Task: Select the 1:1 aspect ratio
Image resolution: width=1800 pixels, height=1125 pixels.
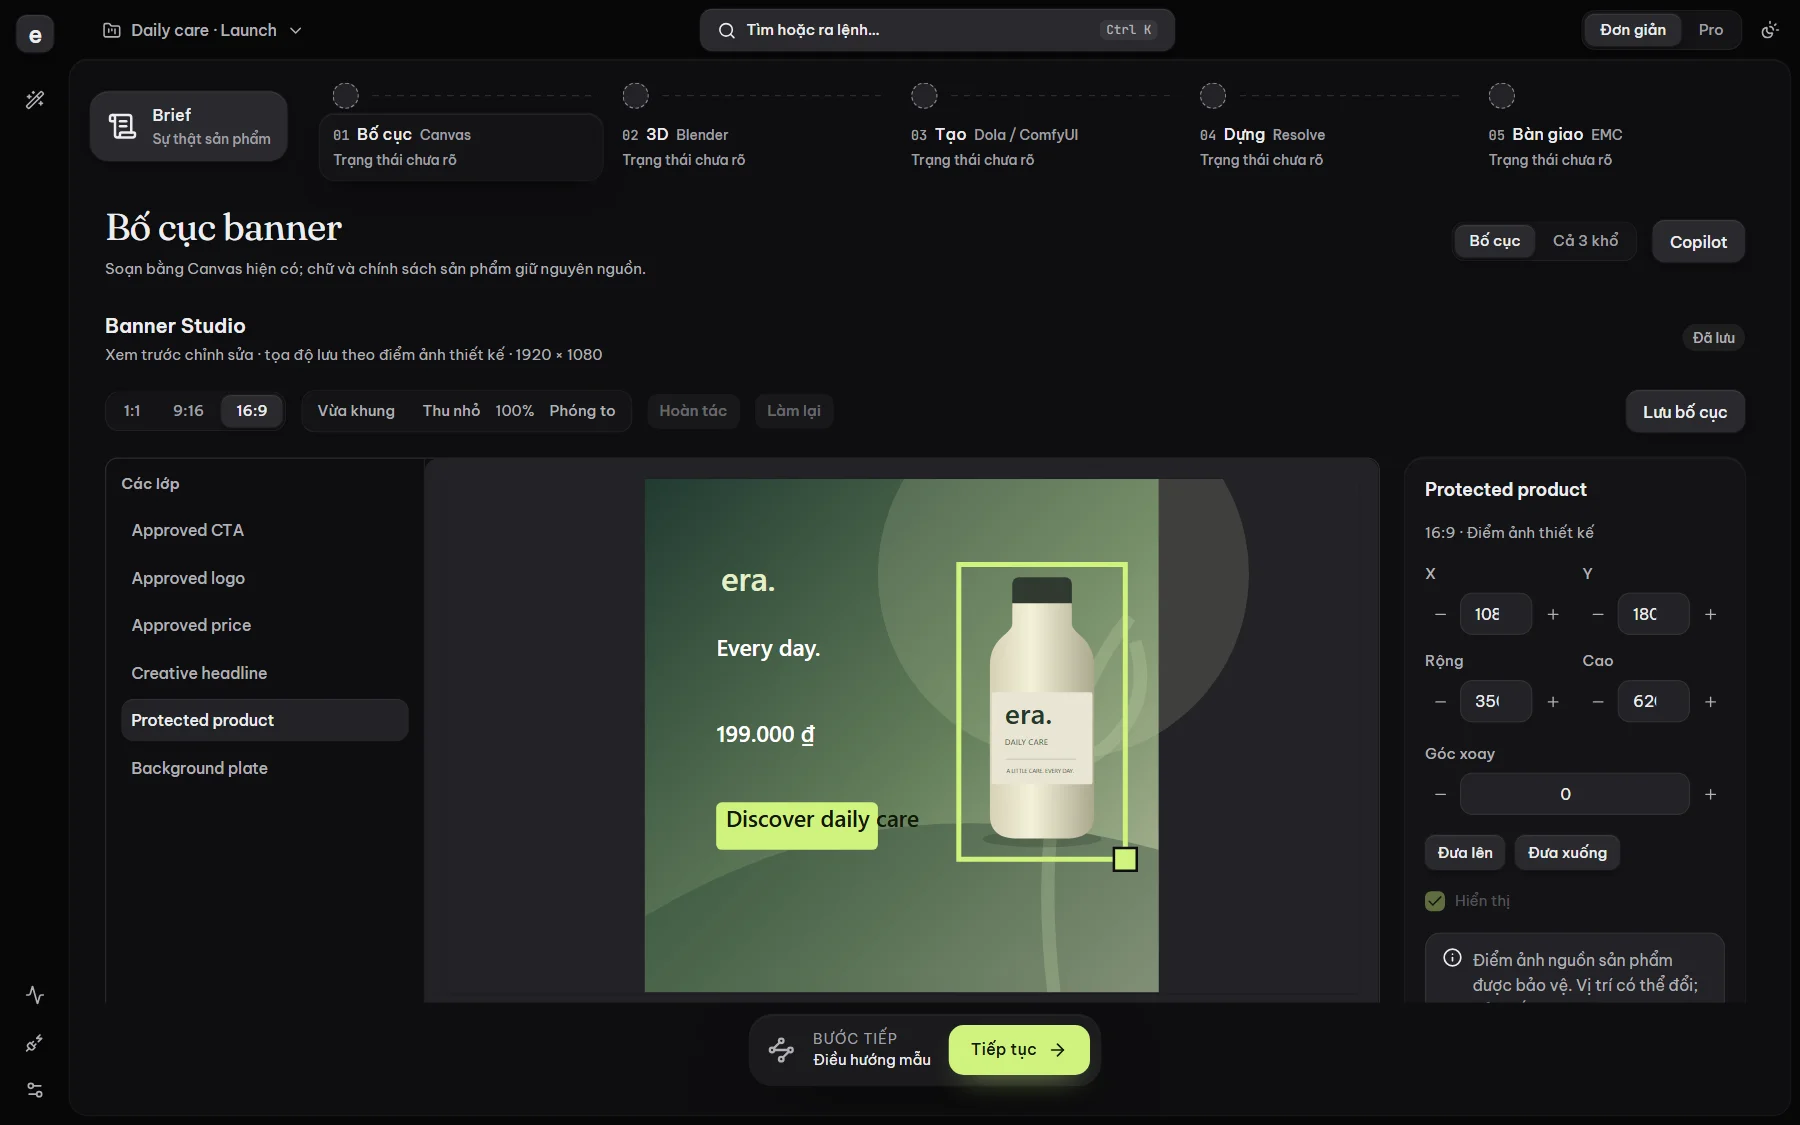Action: [132, 411]
